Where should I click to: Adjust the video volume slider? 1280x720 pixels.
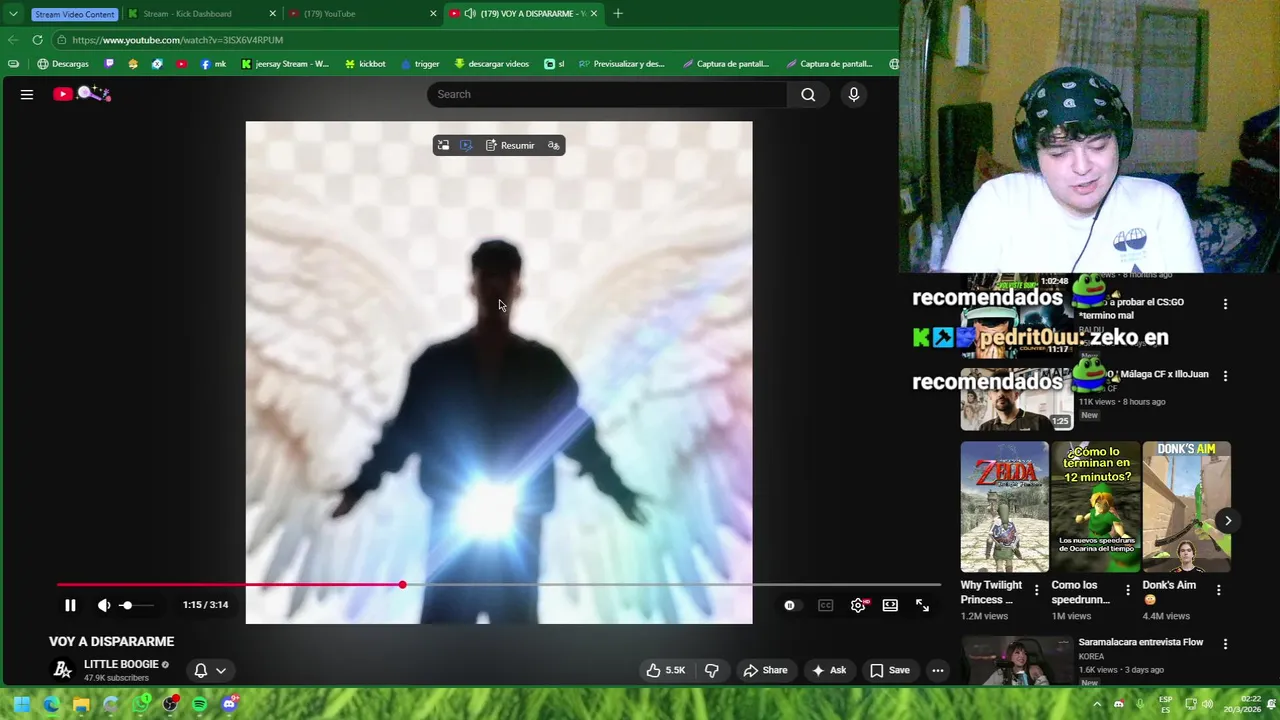tap(138, 605)
